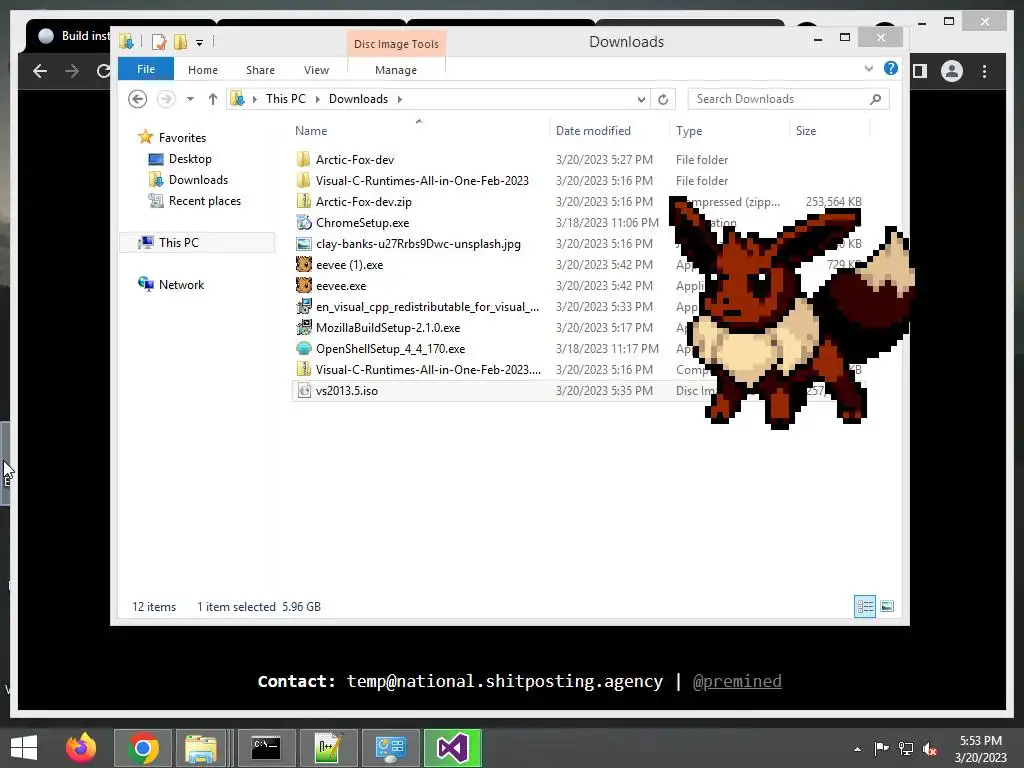The image size is (1024, 768).
Task: Open the Windows Start button
Action: pos(24,748)
